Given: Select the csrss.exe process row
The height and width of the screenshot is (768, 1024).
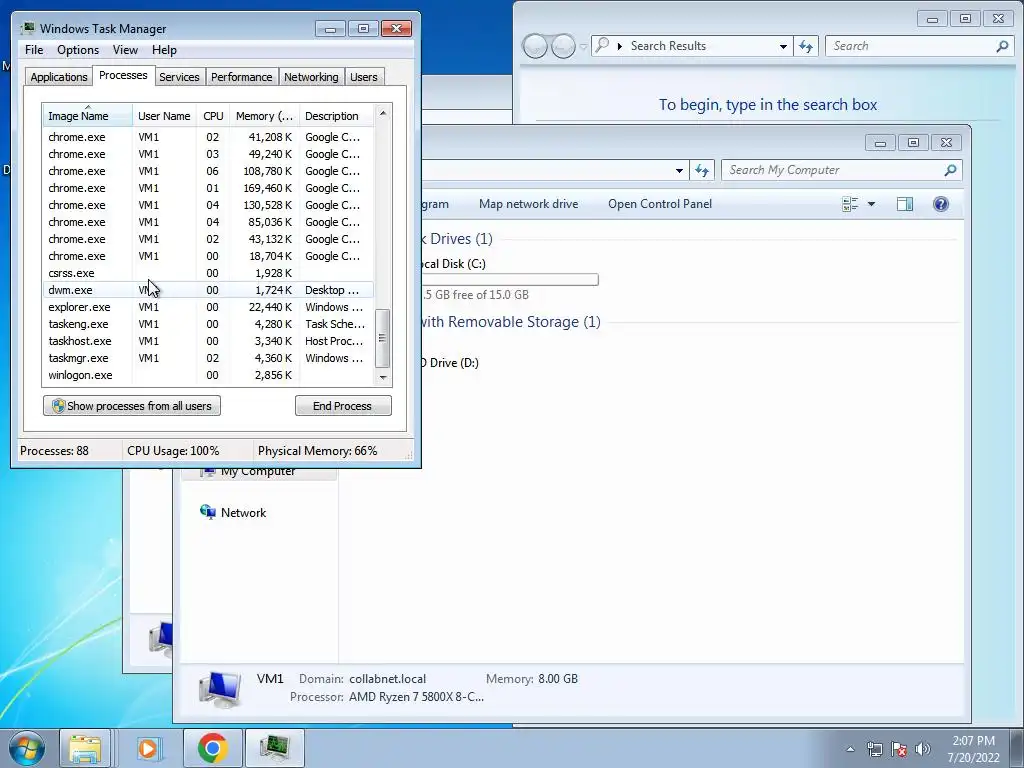Looking at the screenshot, I should (x=208, y=273).
